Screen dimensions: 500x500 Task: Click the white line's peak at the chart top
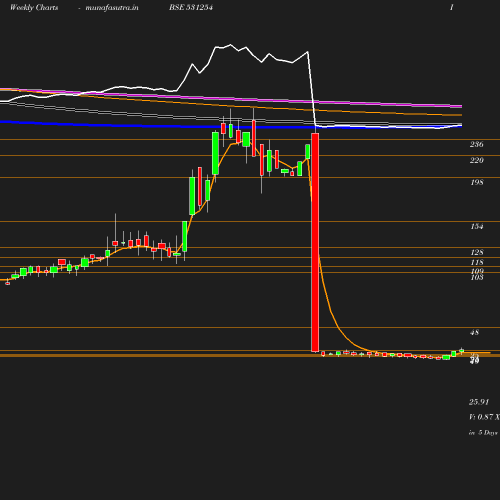(230, 44)
